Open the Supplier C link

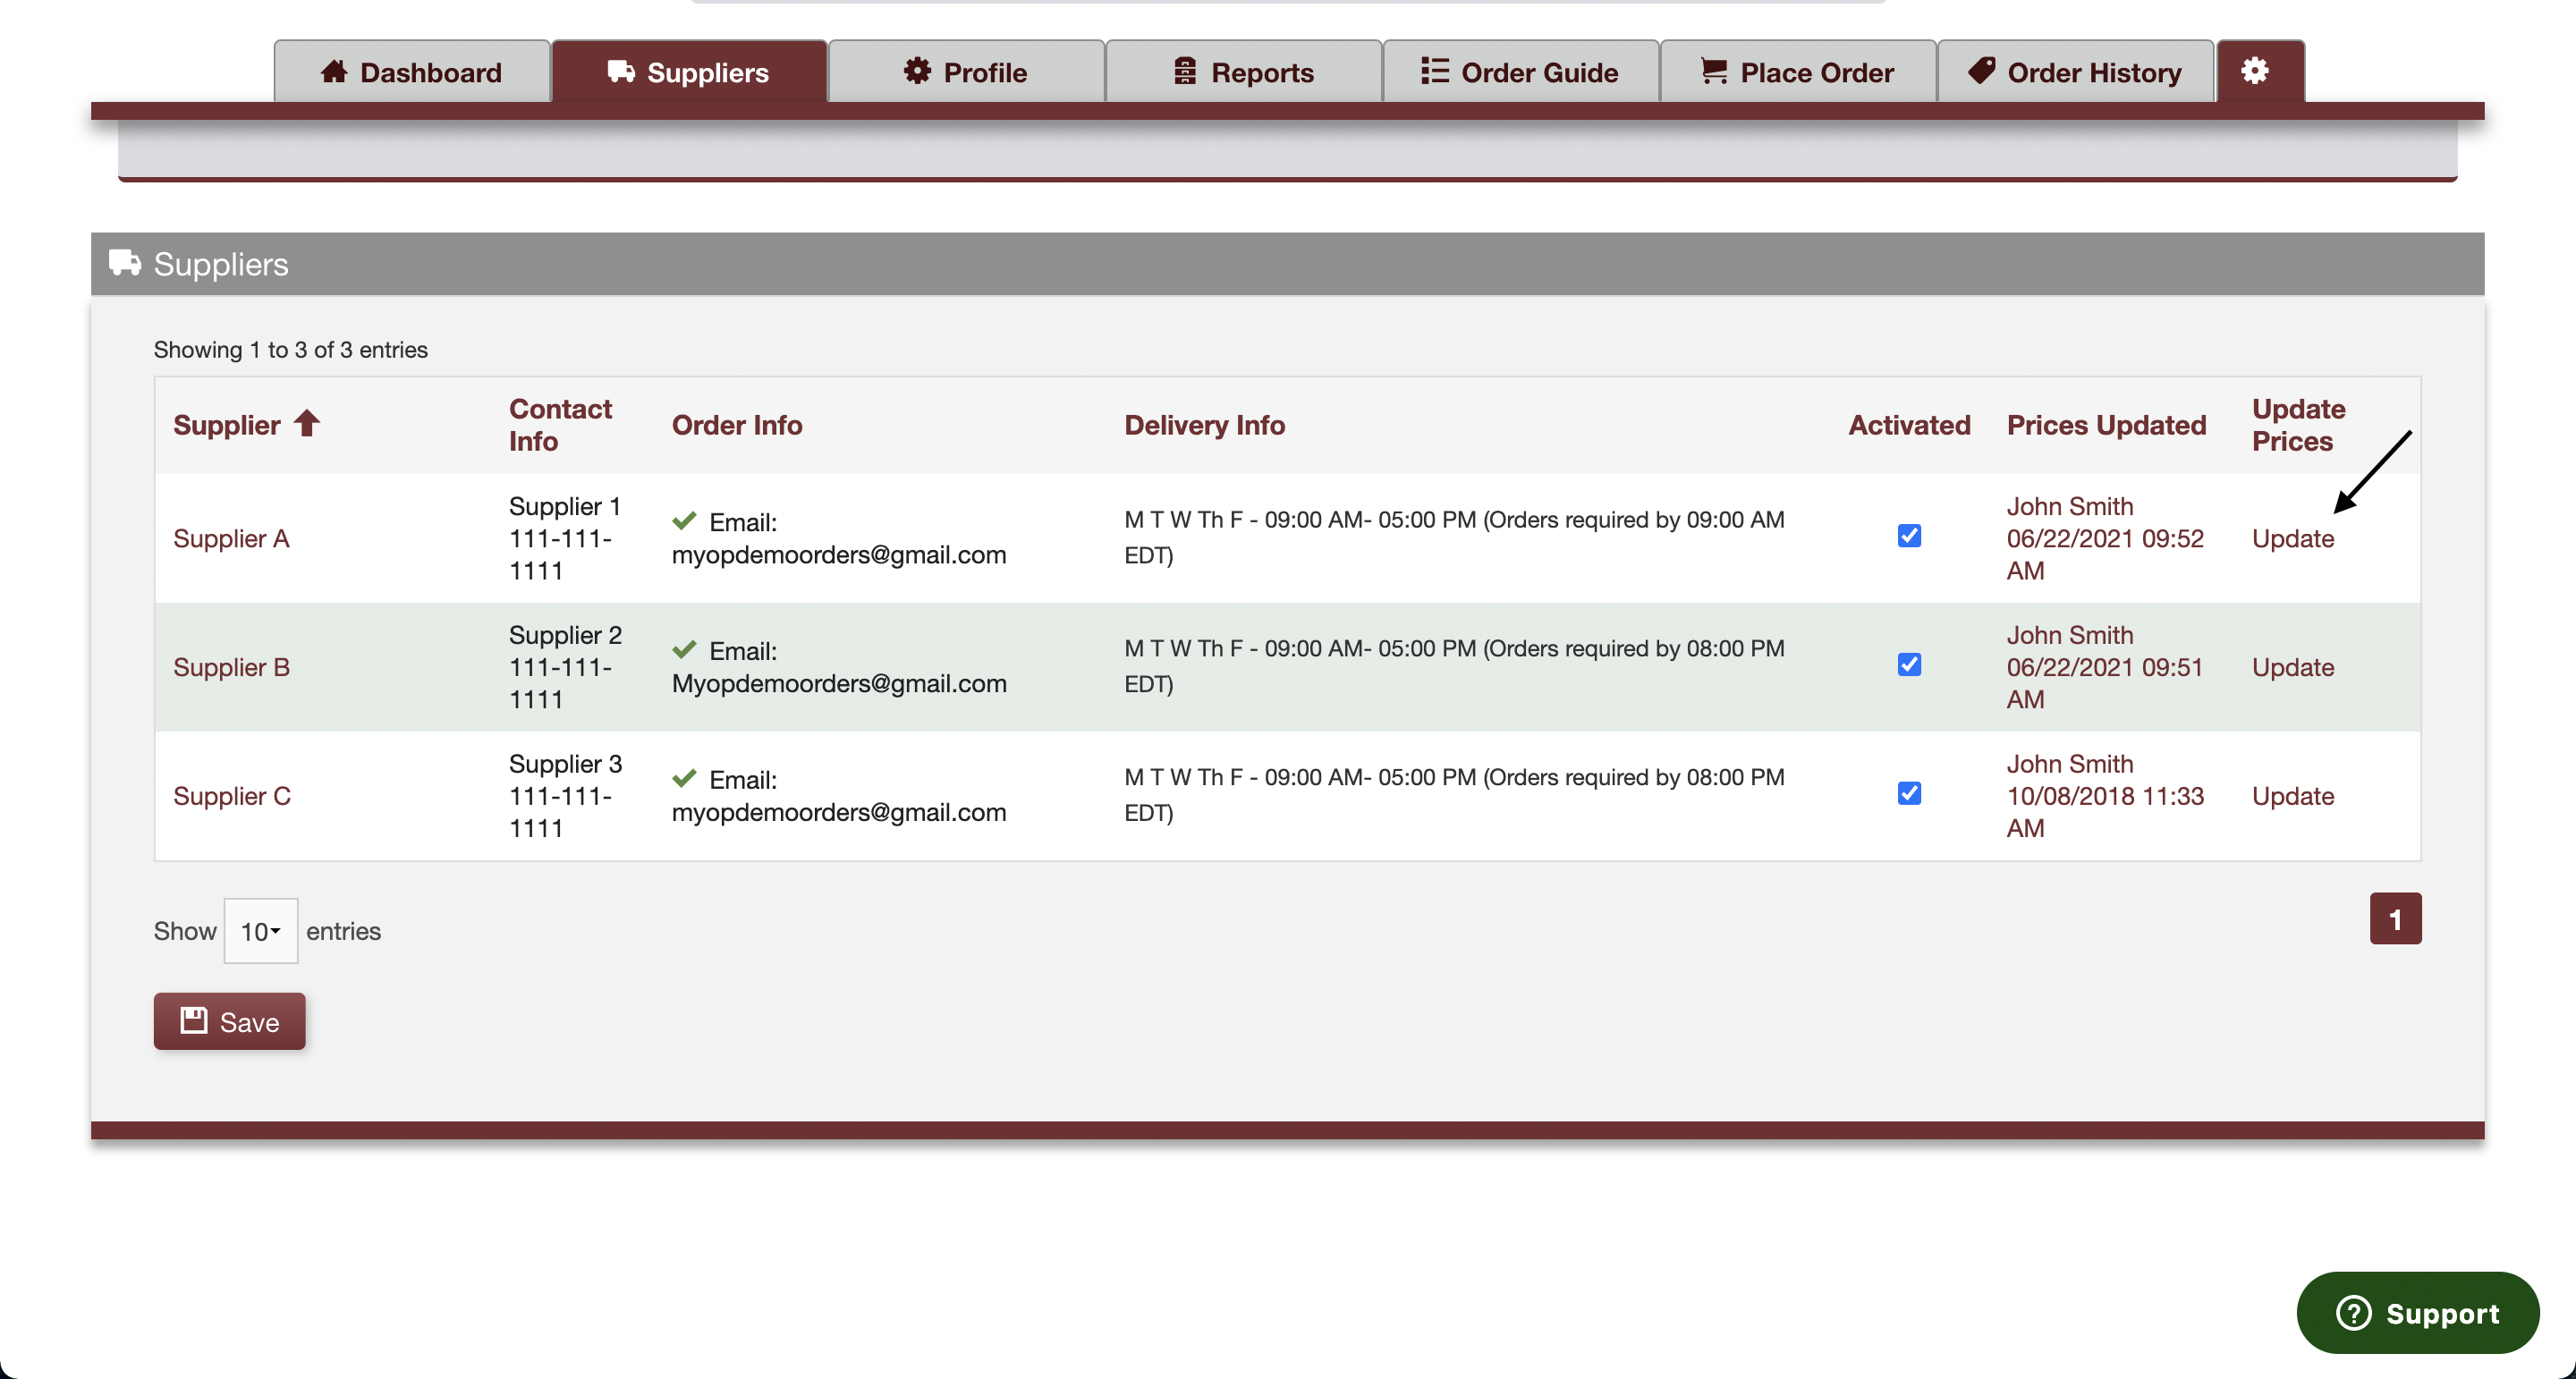tap(232, 796)
